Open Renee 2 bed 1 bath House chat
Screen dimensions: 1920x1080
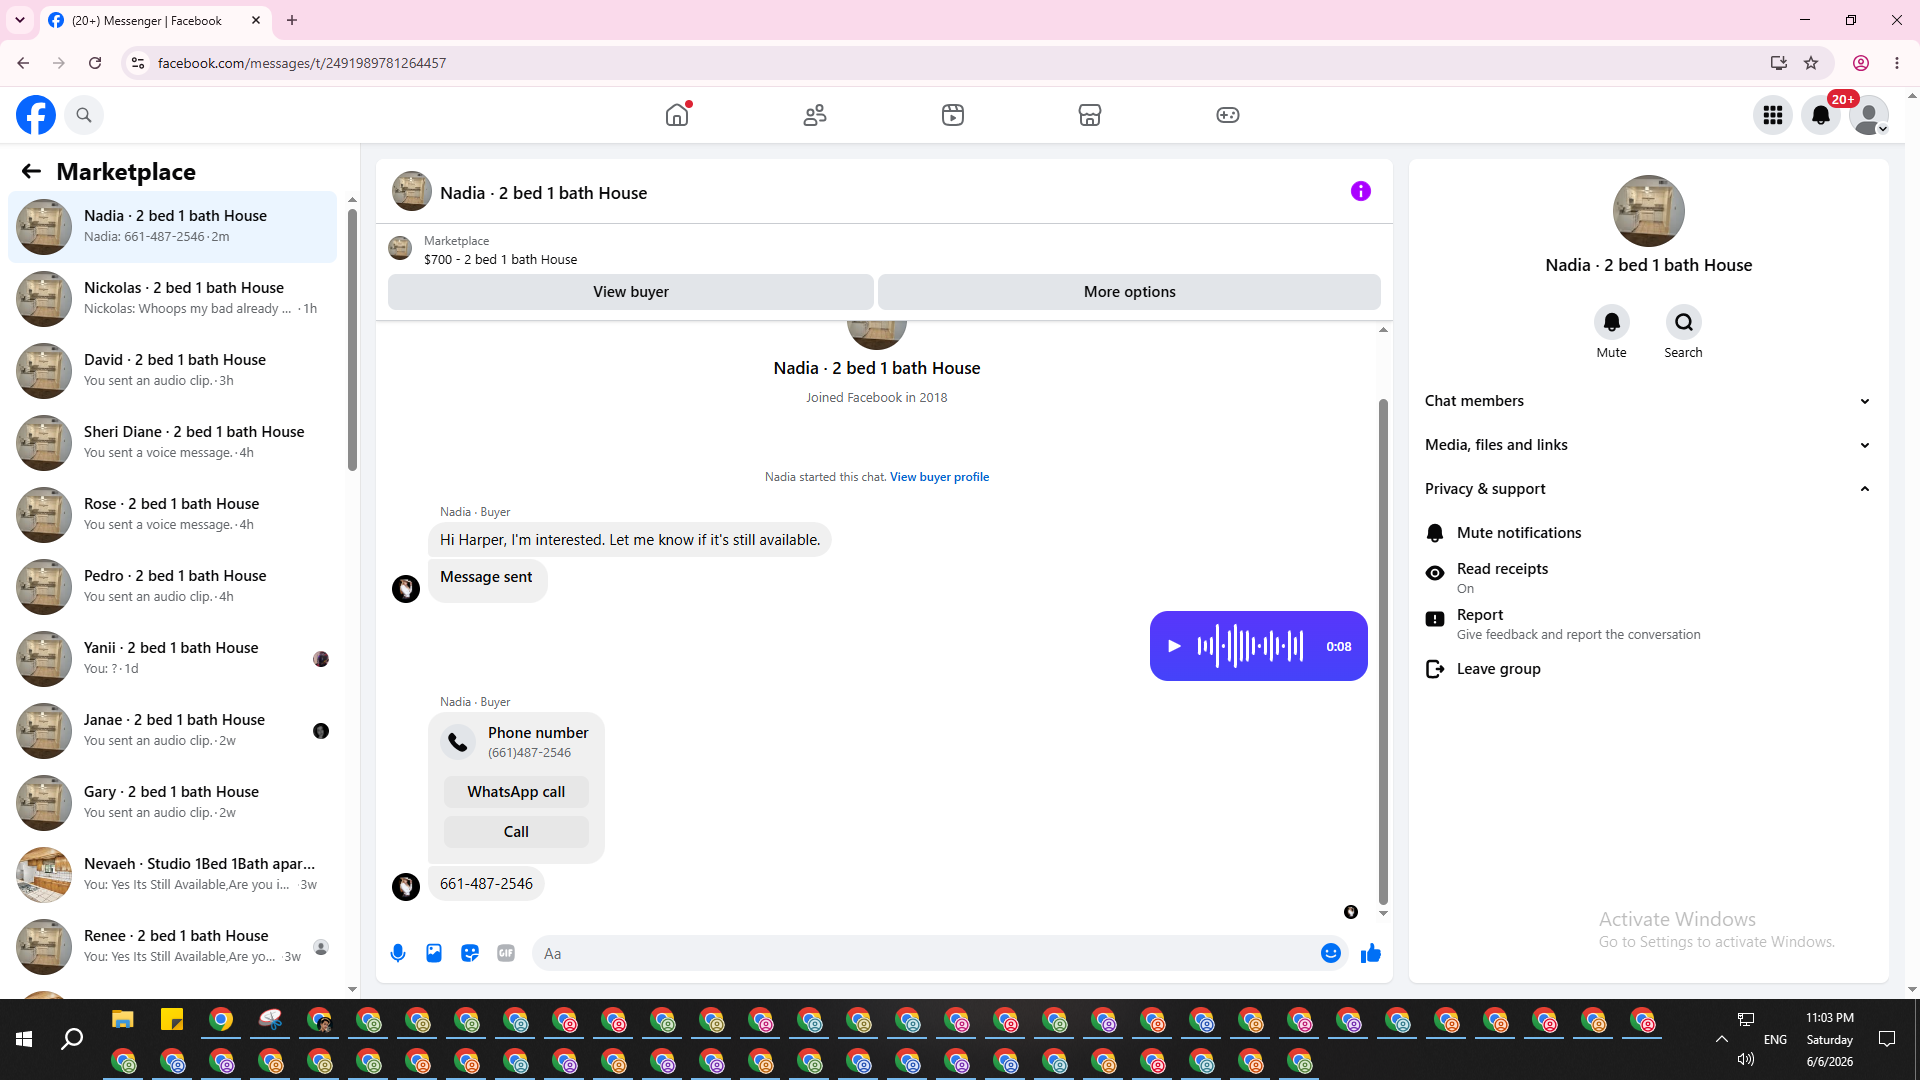click(172, 947)
